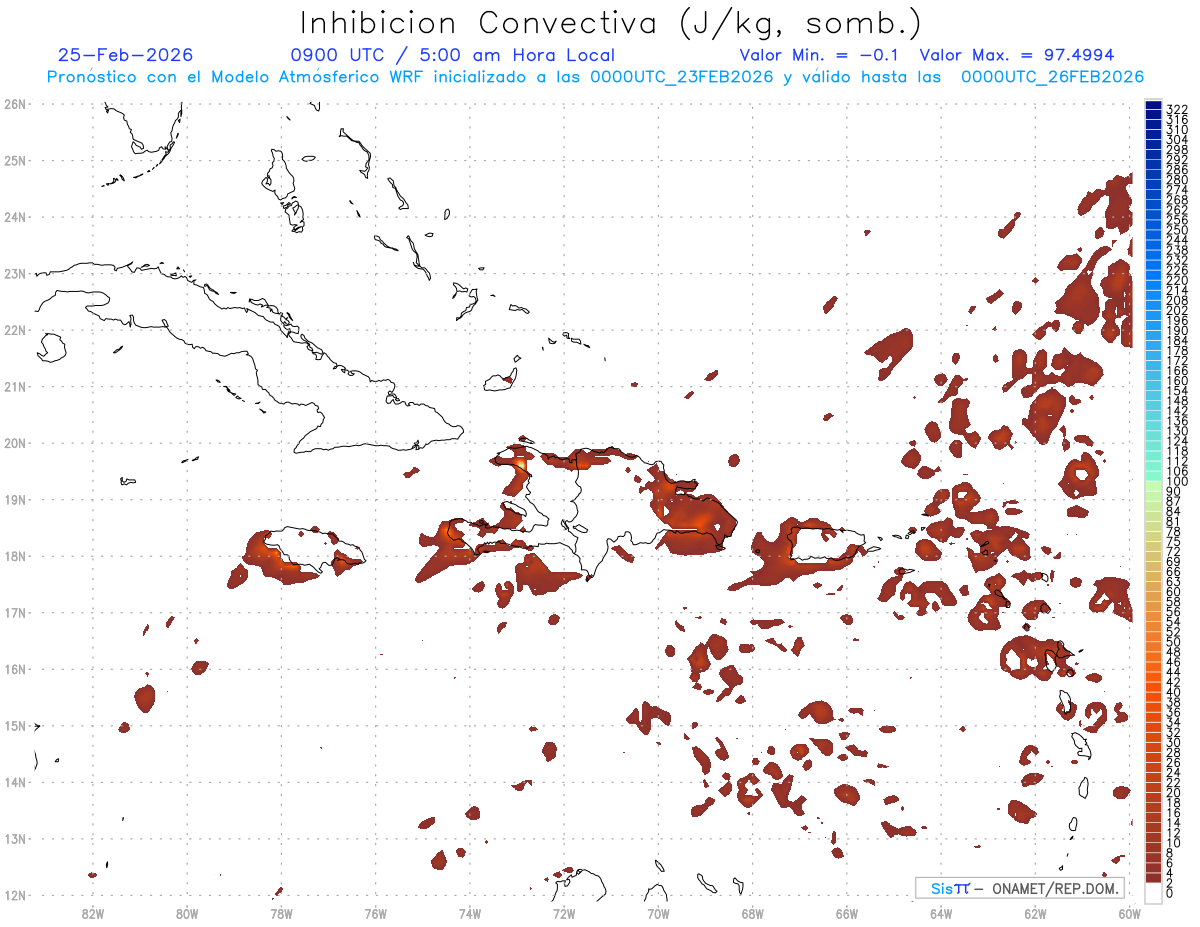Click the dark navy 322 colorbar swatch

tap(1153, 107)
